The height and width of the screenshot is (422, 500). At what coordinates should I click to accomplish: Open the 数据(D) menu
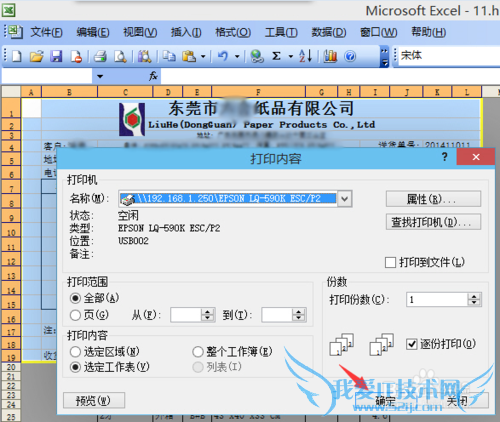point(329,32)
